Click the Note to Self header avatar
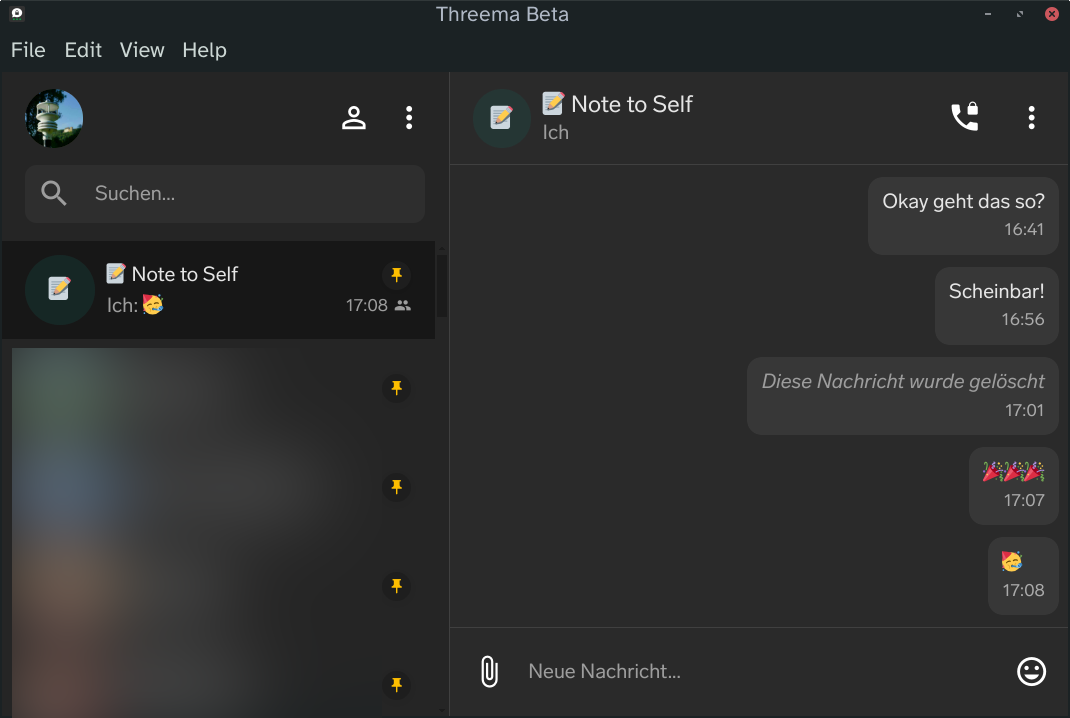 click(x=501, y=118)
